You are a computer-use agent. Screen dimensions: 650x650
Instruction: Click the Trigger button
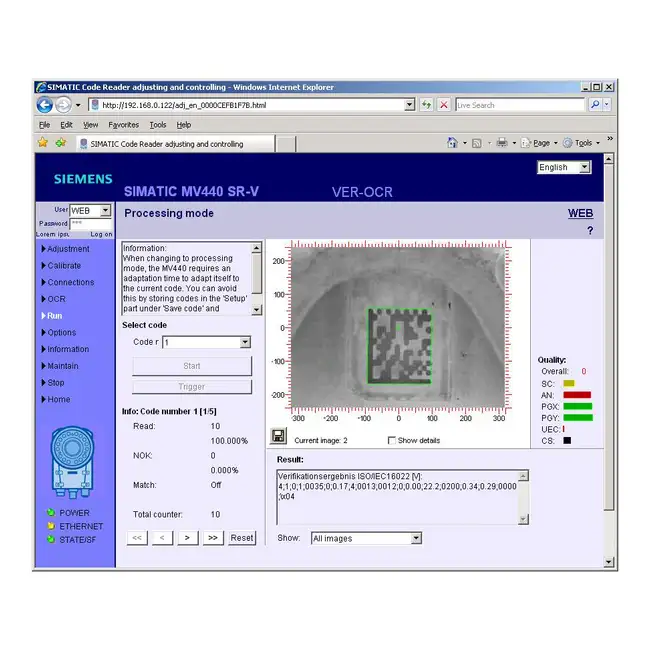click(x=192, y=387)
